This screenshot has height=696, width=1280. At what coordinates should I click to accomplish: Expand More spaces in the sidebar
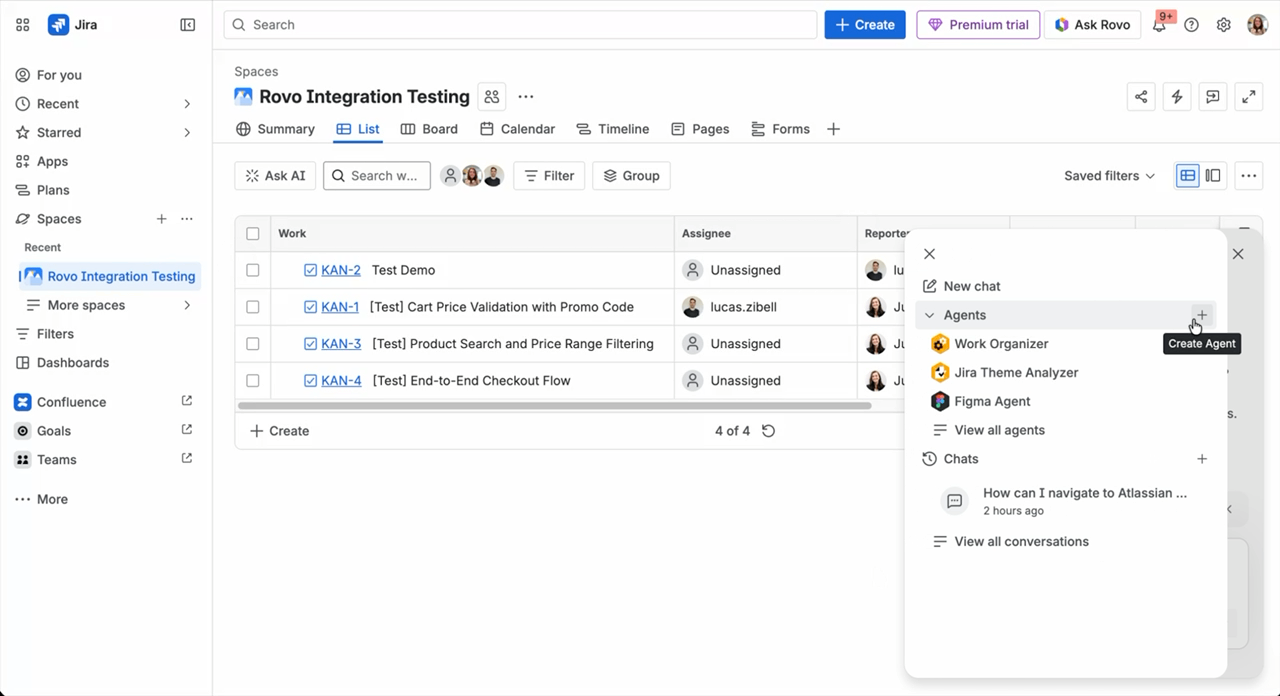[x=187, y=305]
